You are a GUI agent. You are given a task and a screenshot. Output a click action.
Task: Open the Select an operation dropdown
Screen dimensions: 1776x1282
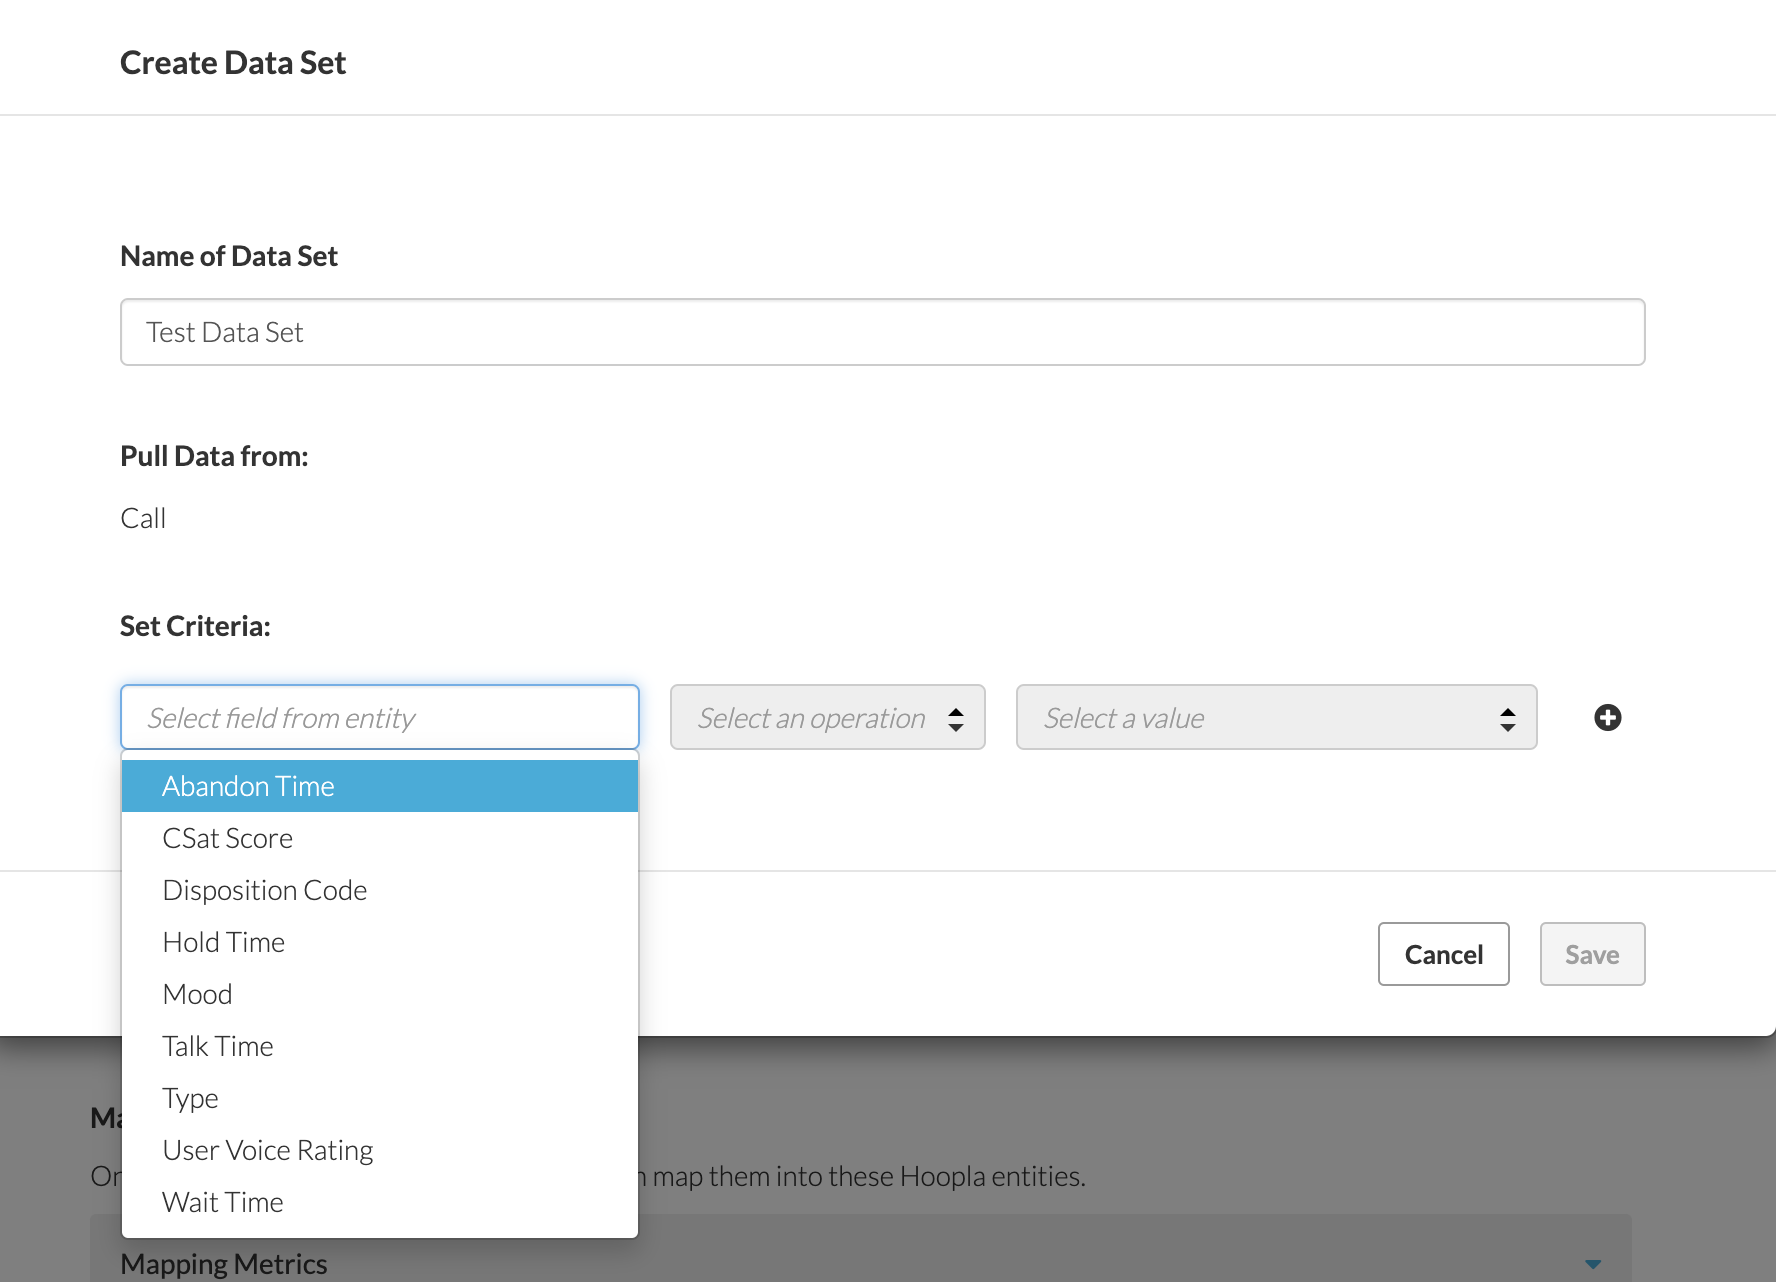pos(828,717)
